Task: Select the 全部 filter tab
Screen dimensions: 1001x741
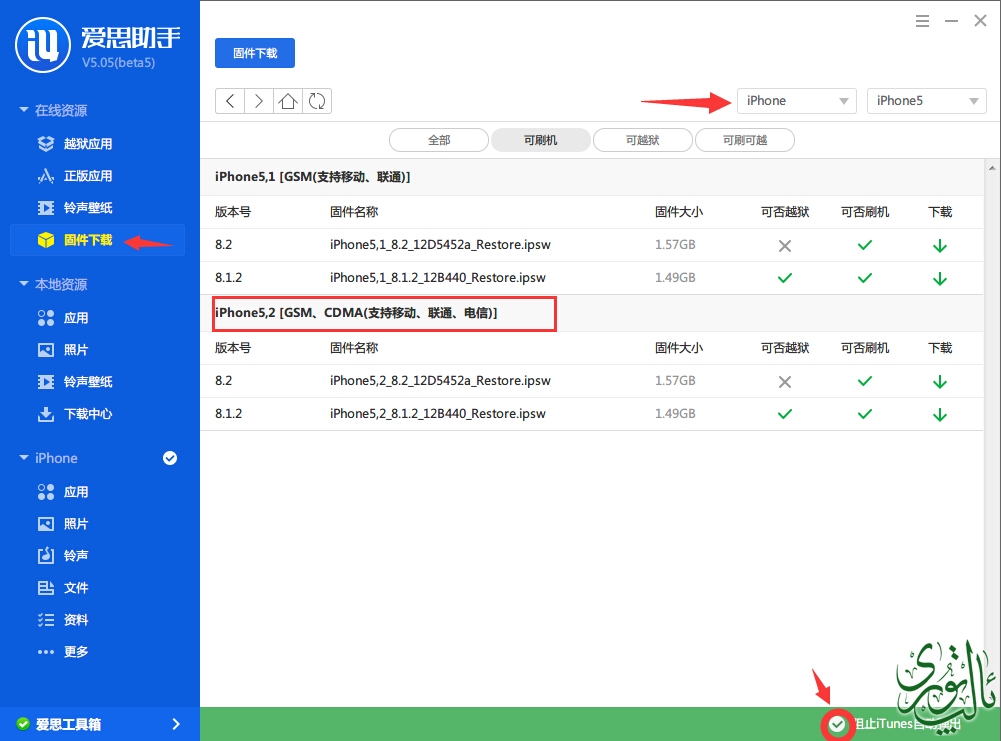Action: pos(439,140)
